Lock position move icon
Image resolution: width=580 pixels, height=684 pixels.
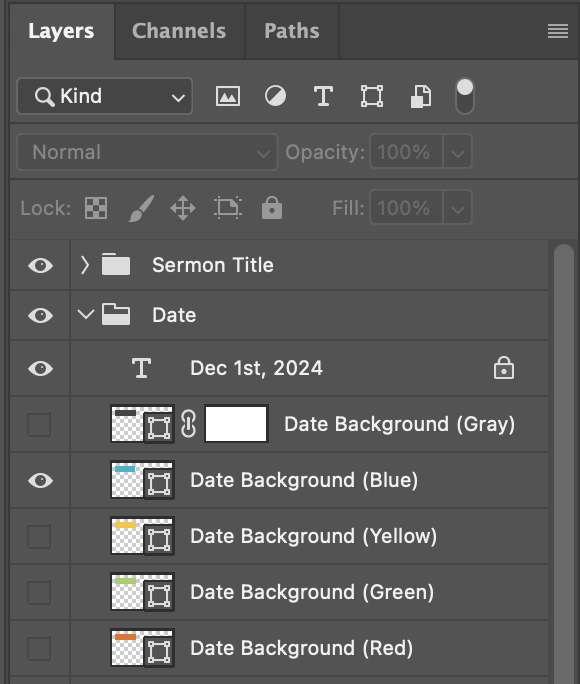pos(183,208)
